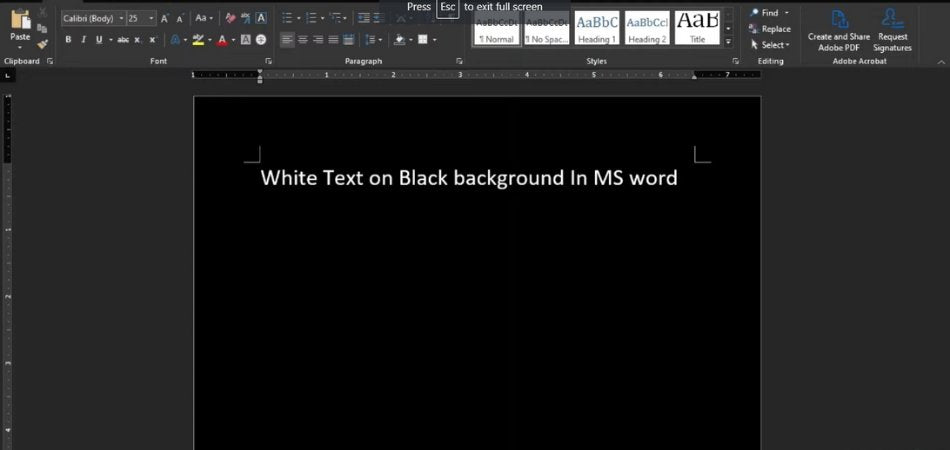
Task: Open the Select menu
Action: pyautogui.click(x=770, y=45)
